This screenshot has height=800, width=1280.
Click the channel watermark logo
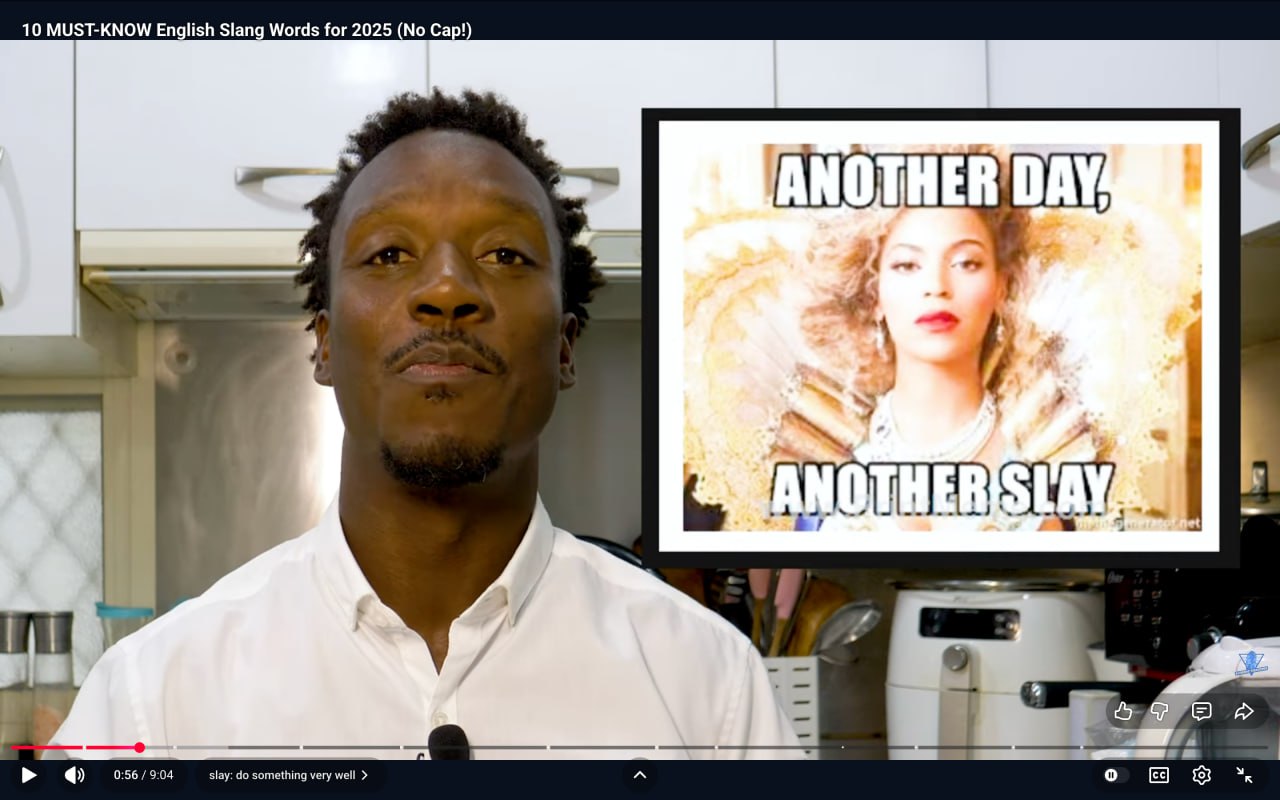[1250, 663]
